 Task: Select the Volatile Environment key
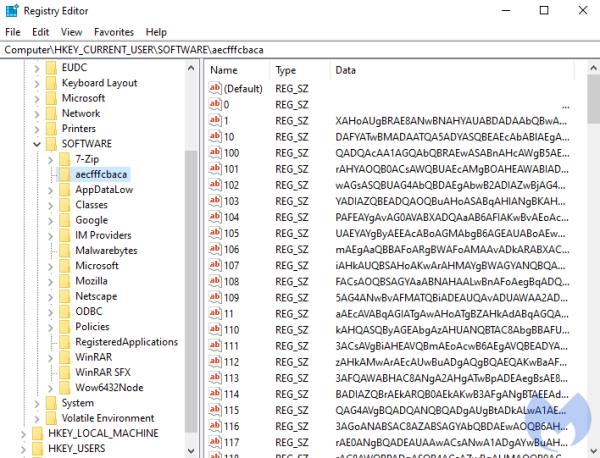coord(107,418)
